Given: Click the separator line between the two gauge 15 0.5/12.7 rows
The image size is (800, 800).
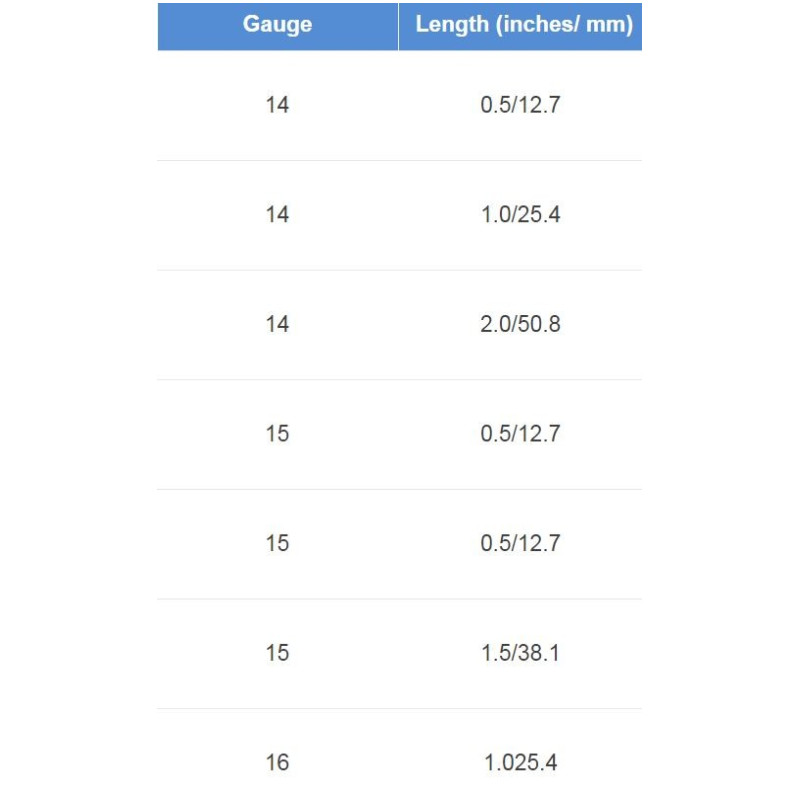Looking at the screenshot, I should pos(400,489).
